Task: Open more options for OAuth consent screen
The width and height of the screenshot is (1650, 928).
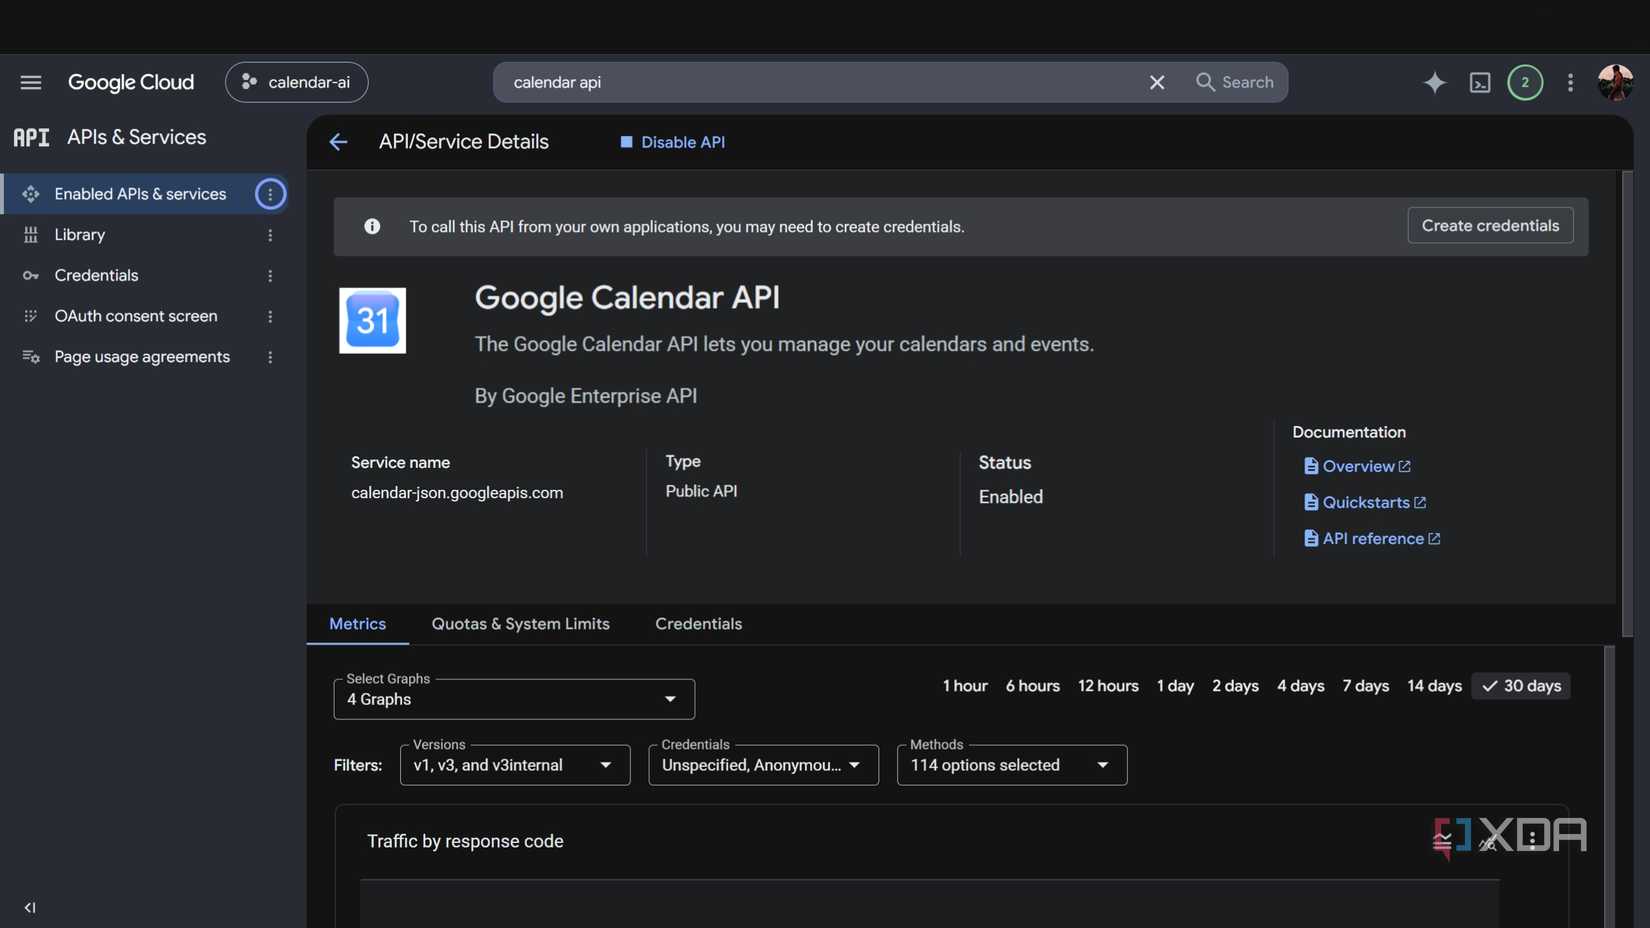Action: pos(270,316)
